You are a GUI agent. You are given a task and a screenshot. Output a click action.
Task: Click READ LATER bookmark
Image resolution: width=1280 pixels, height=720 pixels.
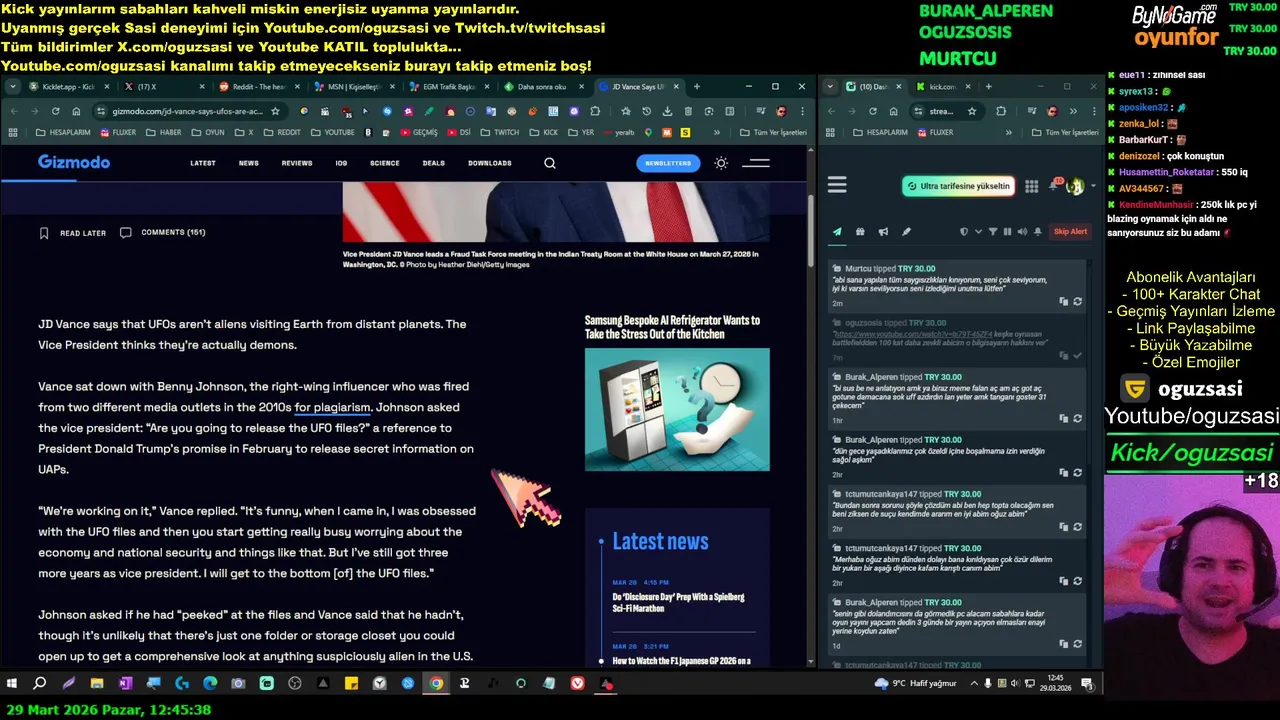pos(72,233)
